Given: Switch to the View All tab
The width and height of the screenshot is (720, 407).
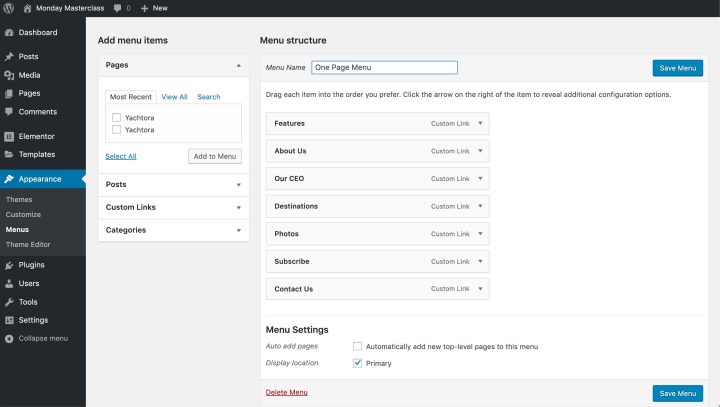Looking at the screenshot, I should (174, 97).
